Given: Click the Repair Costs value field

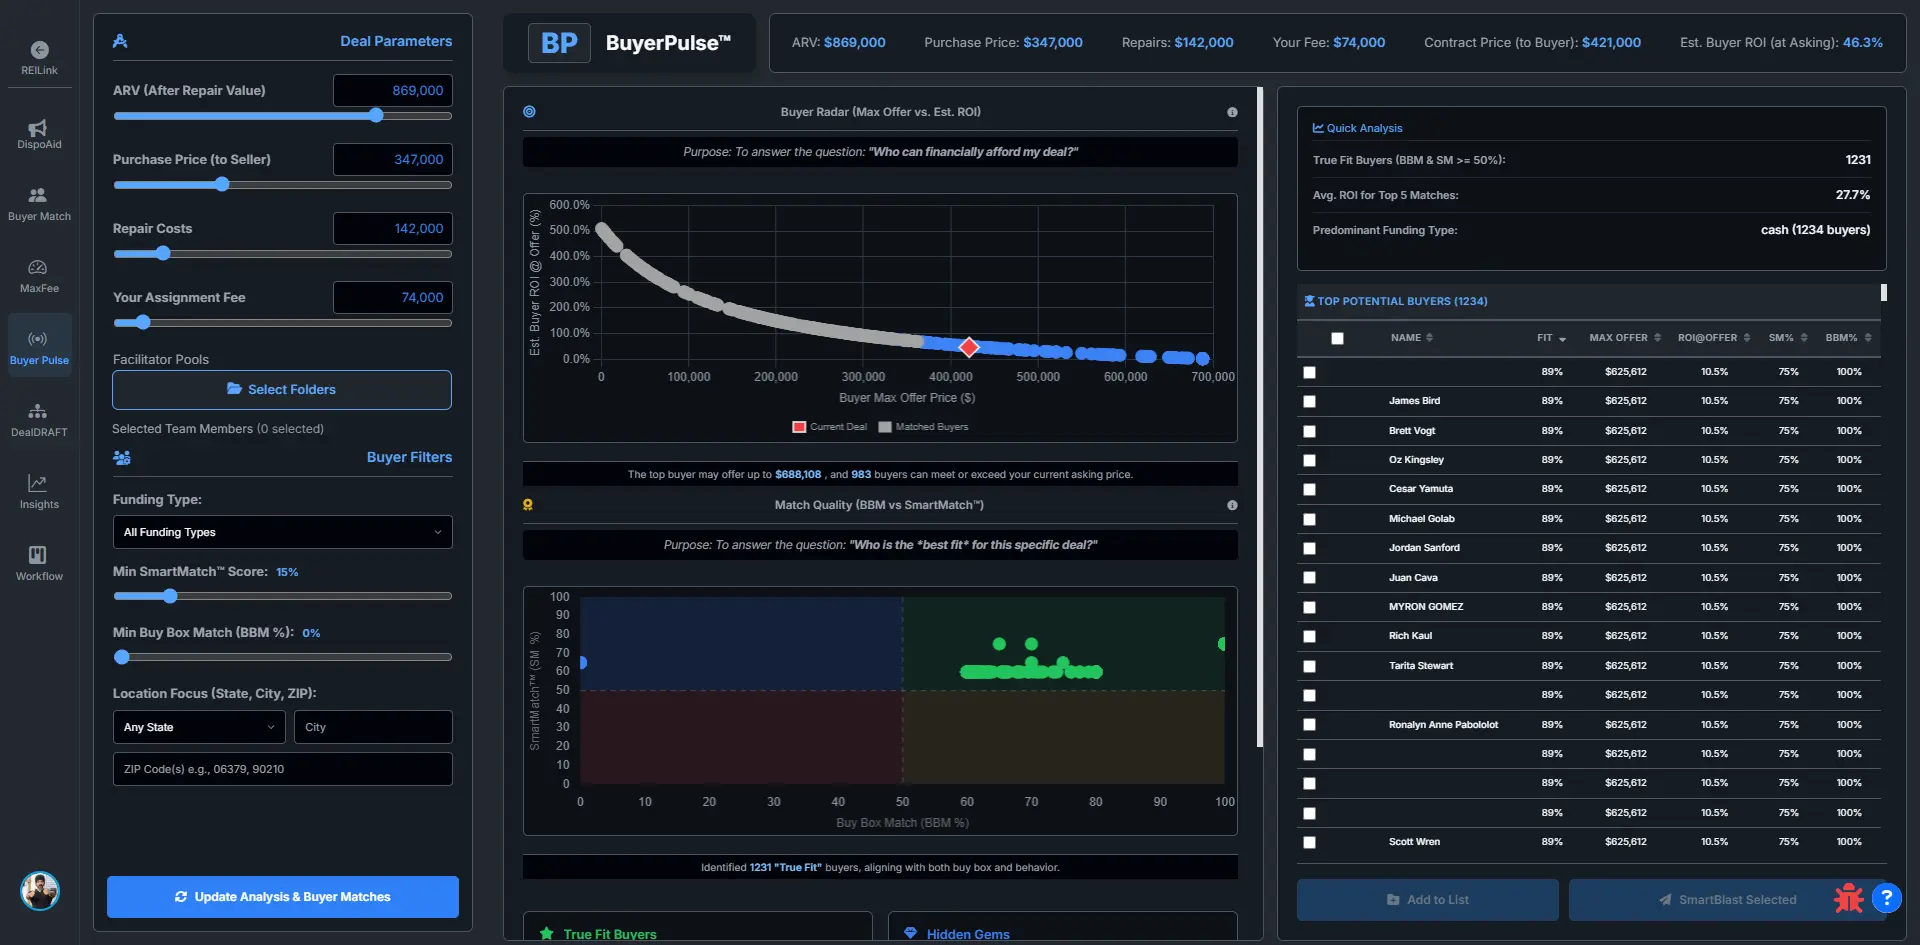Looking at the screenshot, I should click(x=393, y=229).
